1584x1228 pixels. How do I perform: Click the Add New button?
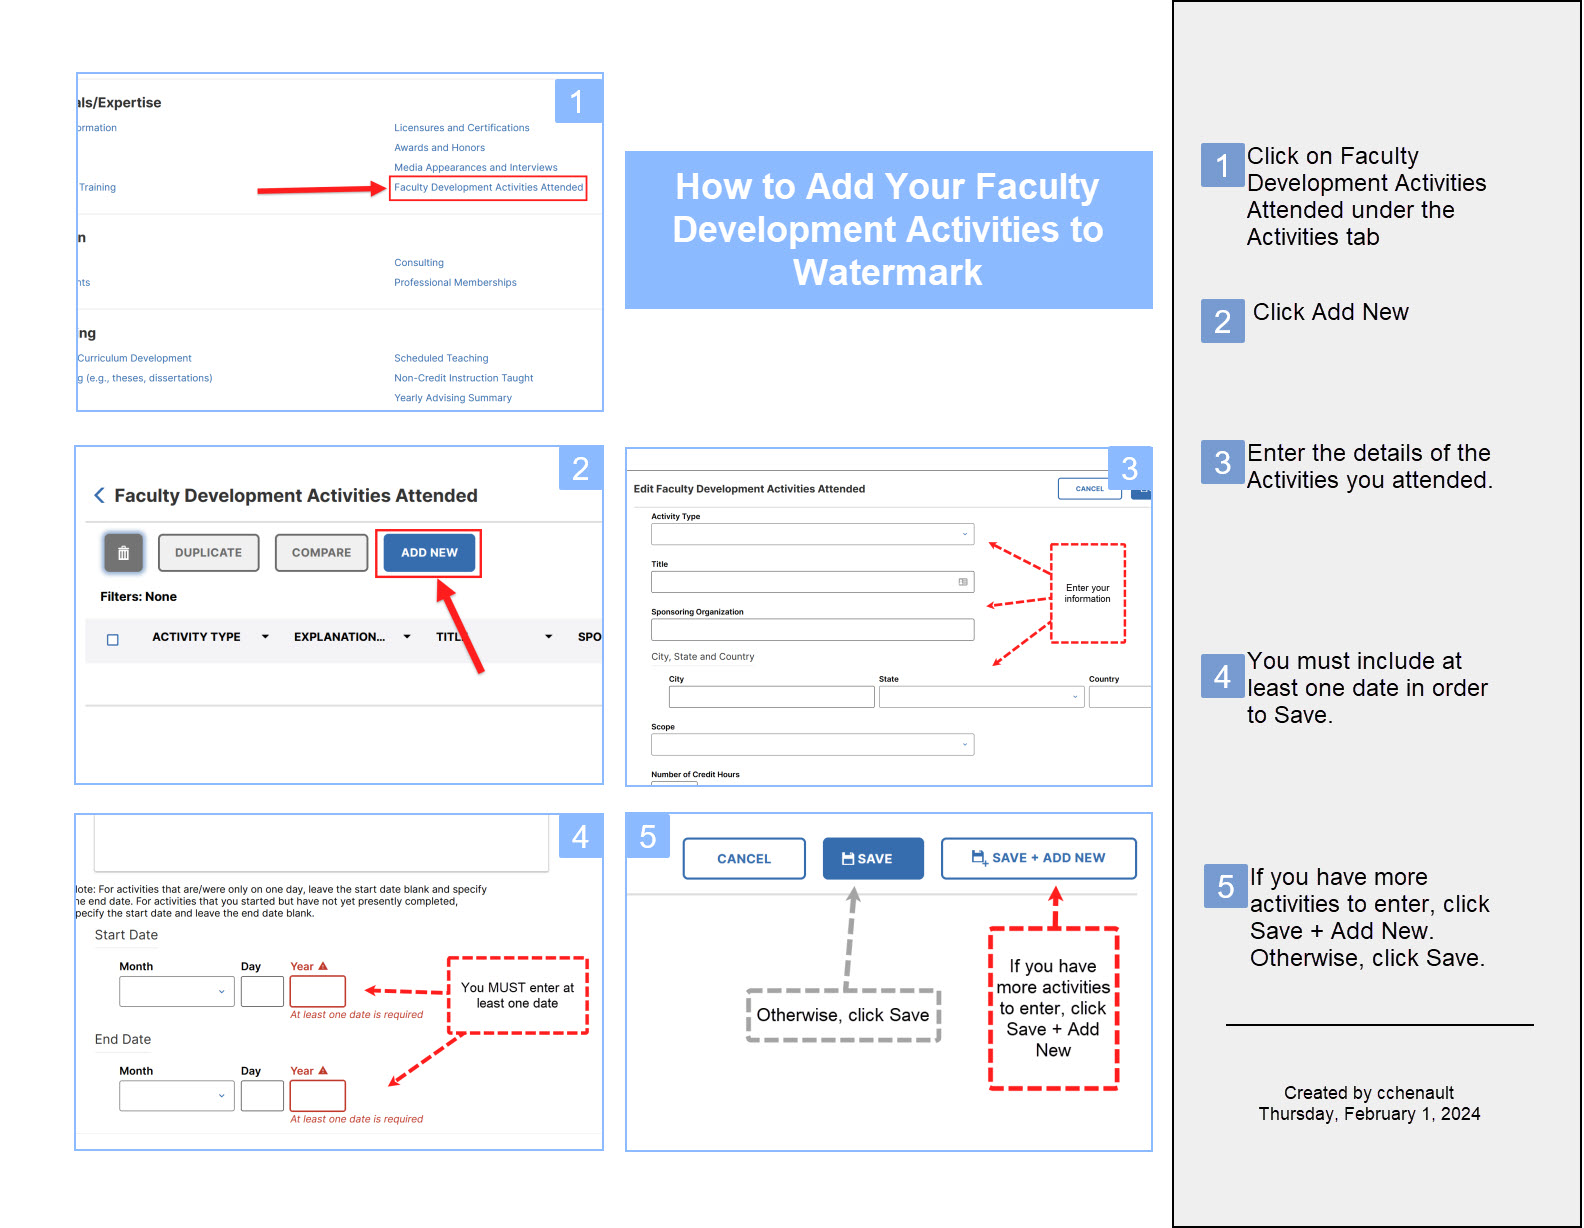tap(429, 553)
